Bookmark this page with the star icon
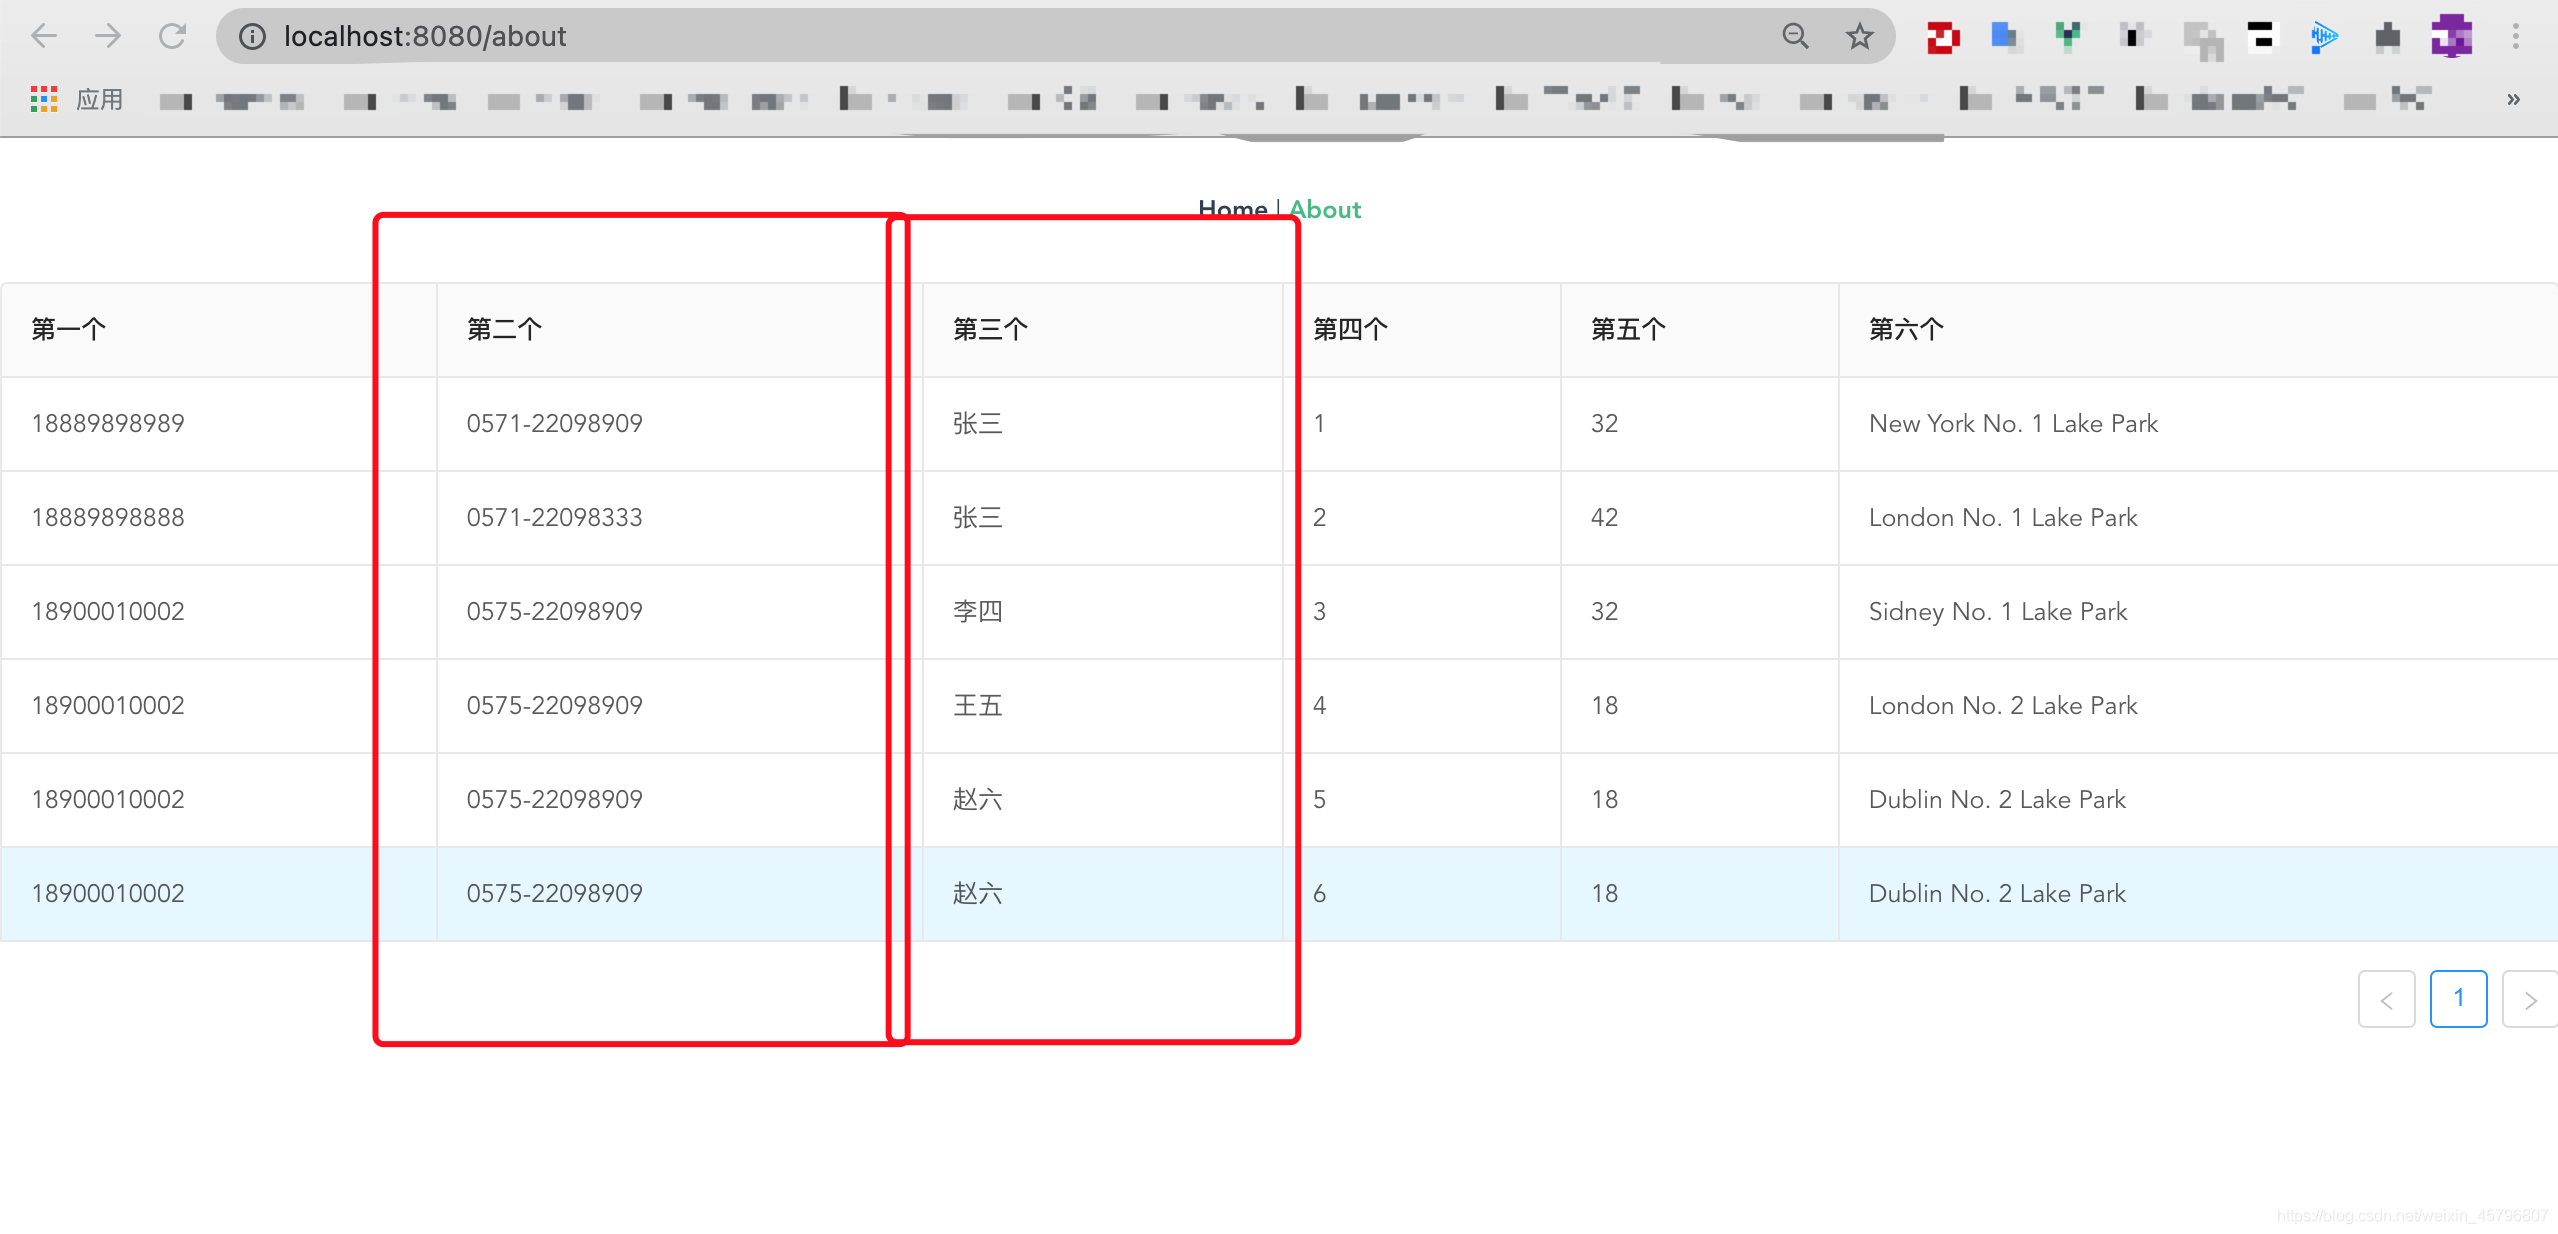 point(1859,37)
